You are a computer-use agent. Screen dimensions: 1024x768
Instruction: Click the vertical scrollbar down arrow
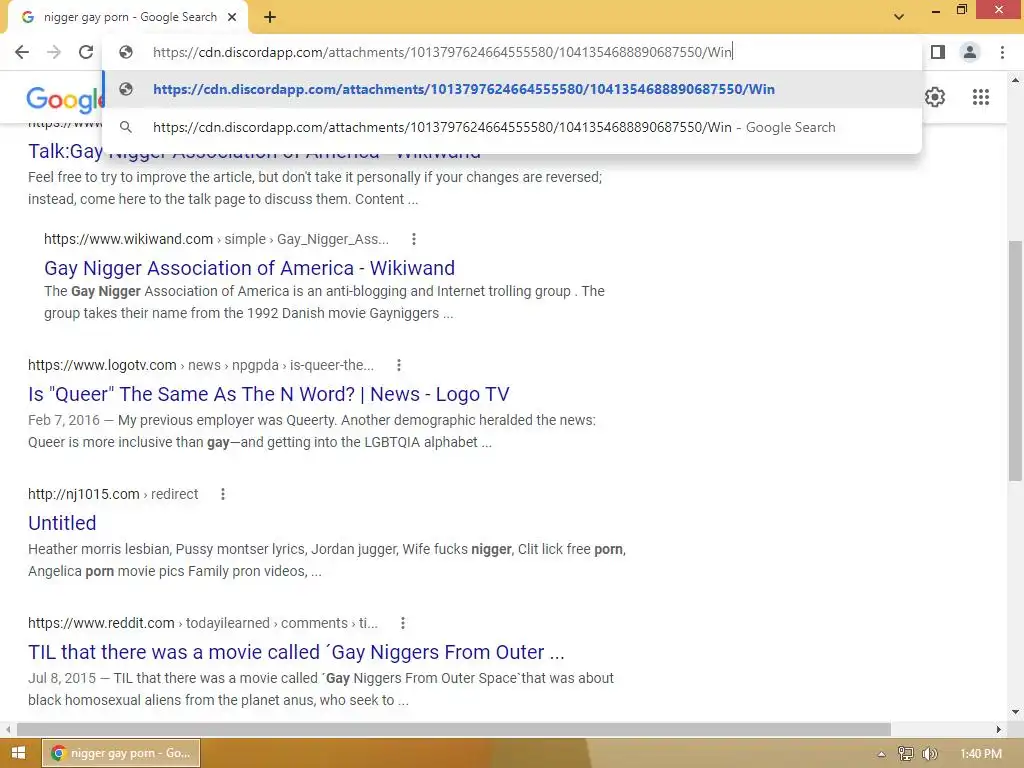point(1015,712)
